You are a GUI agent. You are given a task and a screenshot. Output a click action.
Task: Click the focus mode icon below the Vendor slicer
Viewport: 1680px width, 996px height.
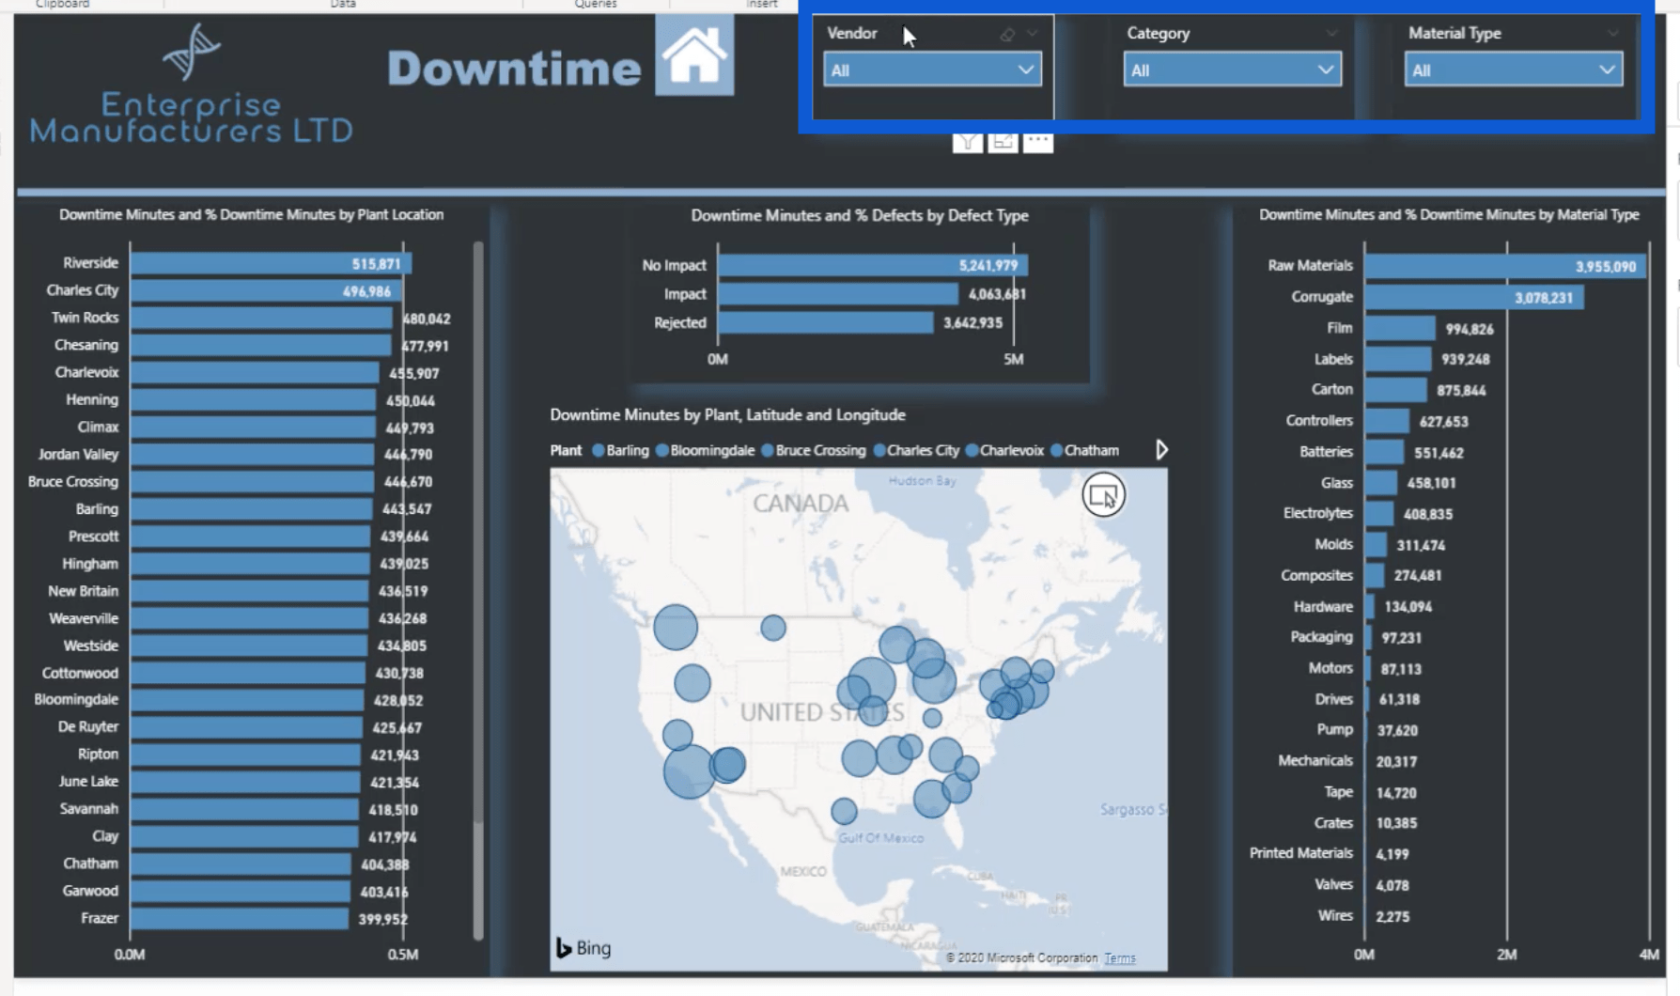pyautogui.click(x=1003, y=142)
